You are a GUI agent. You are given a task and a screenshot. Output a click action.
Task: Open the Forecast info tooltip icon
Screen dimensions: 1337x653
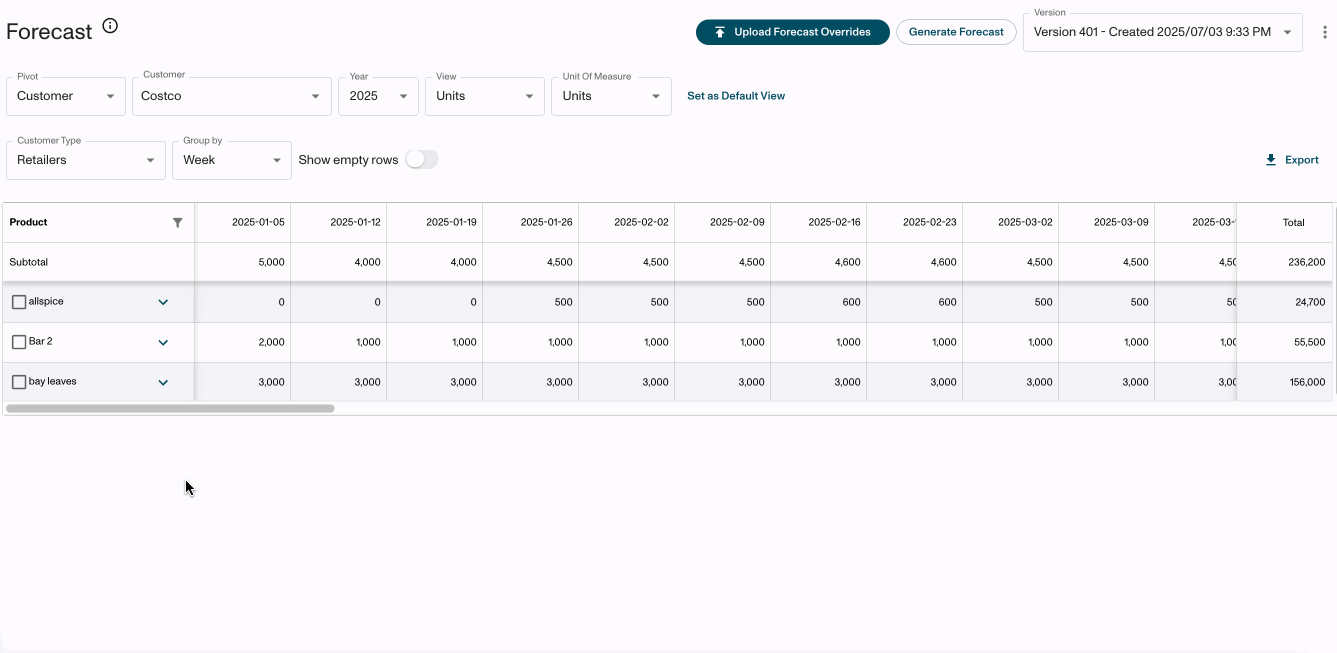[110, 26]
